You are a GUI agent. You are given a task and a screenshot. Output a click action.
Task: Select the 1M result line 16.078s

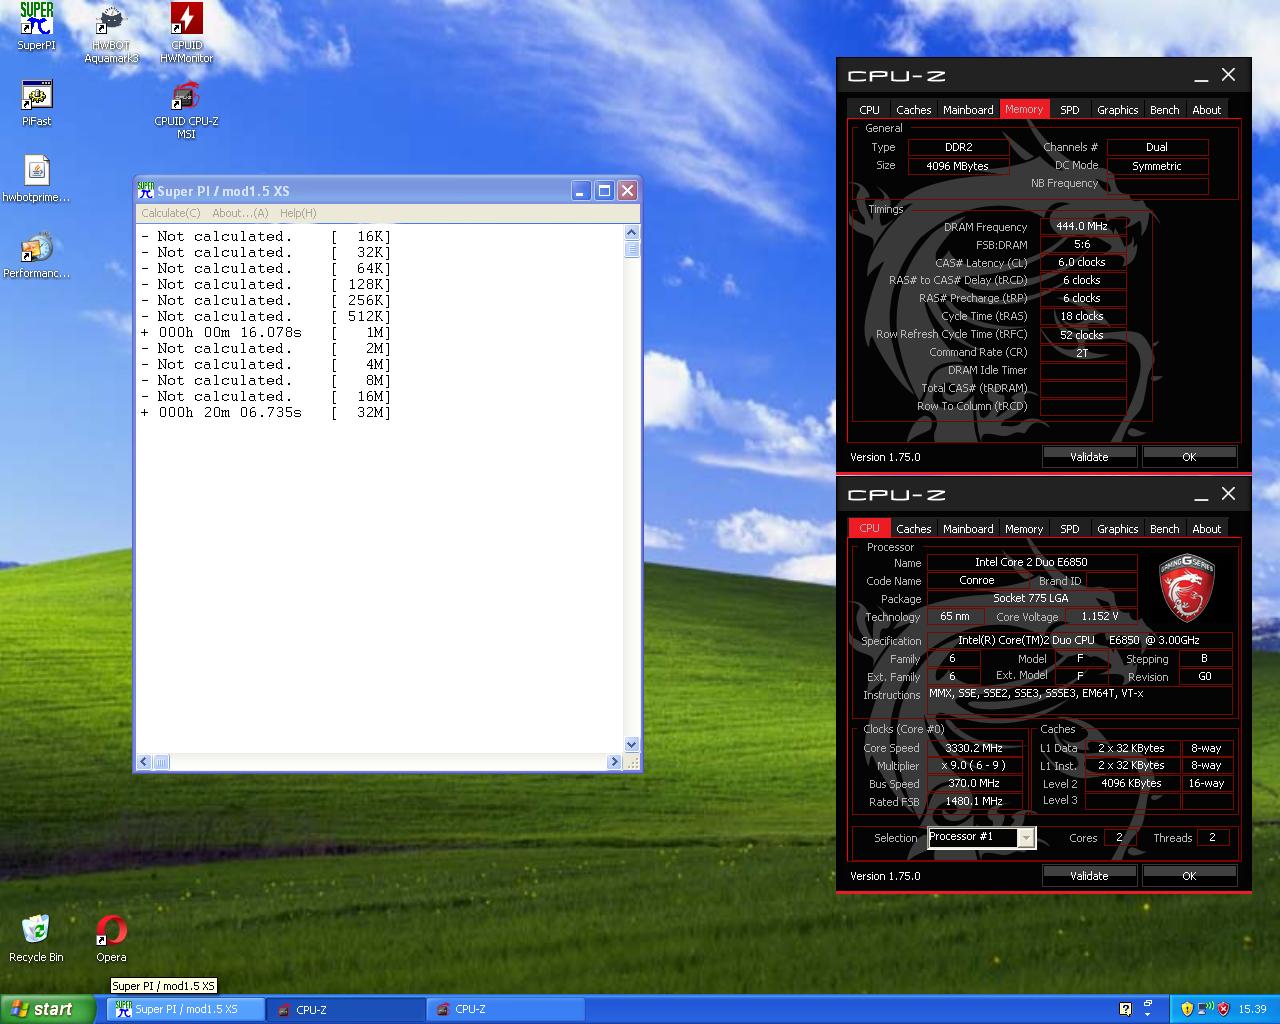(x=266, y=332)
